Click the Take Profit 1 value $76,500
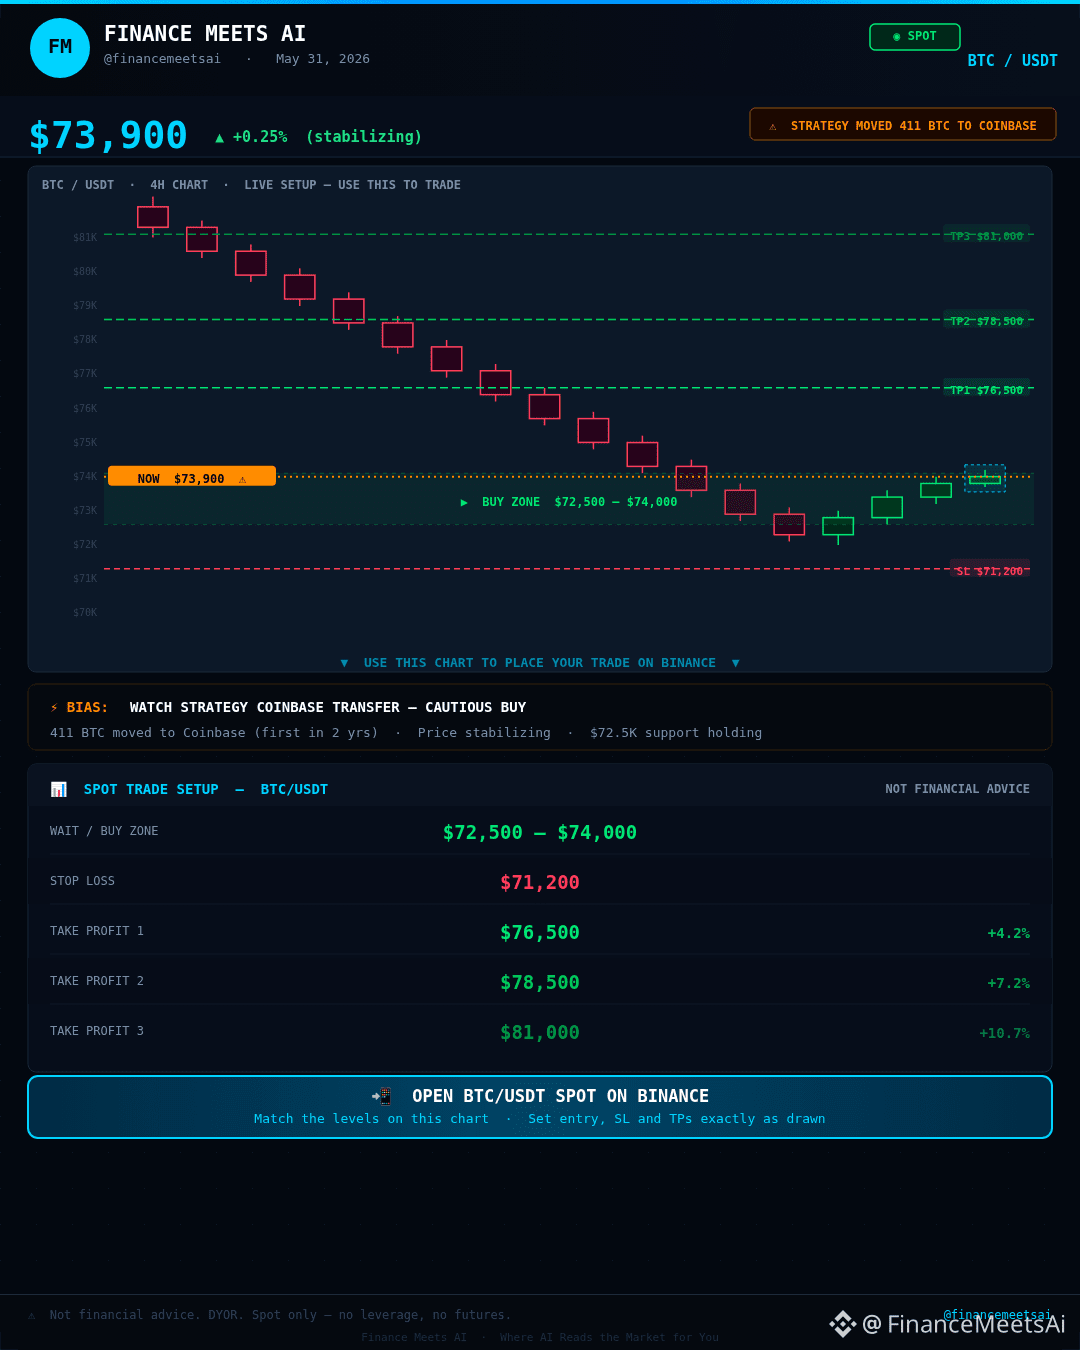 click(540, 932)
